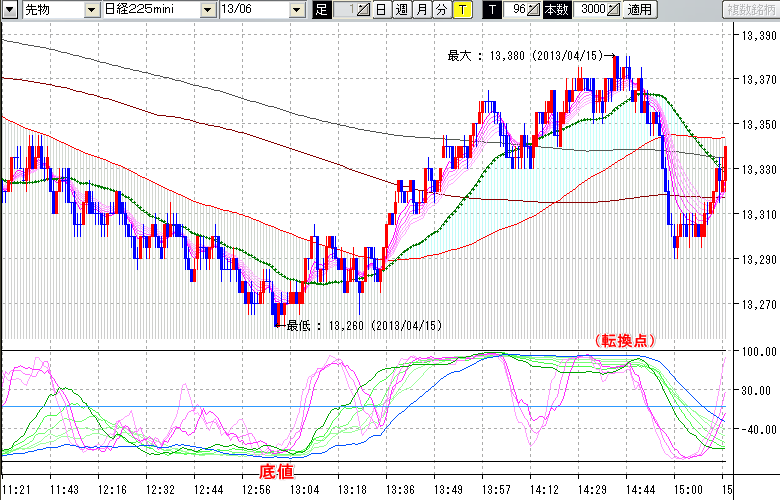Switch chart to monthly bars (月)

click(x=421, y=10)
